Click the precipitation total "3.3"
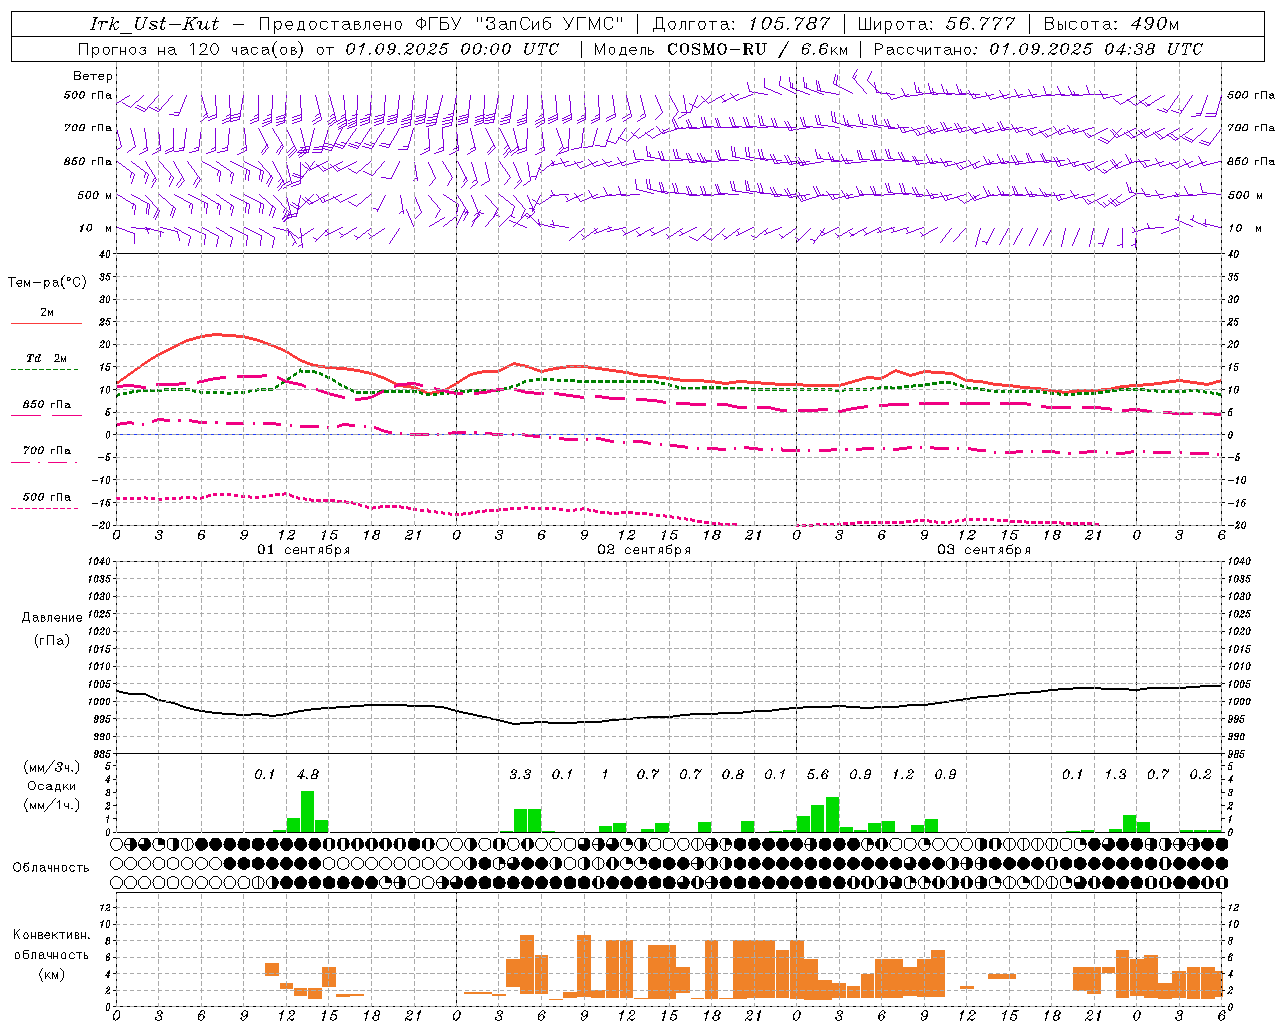The height and width of the screenshot is (1024, 1280). [x=520, y=775]
